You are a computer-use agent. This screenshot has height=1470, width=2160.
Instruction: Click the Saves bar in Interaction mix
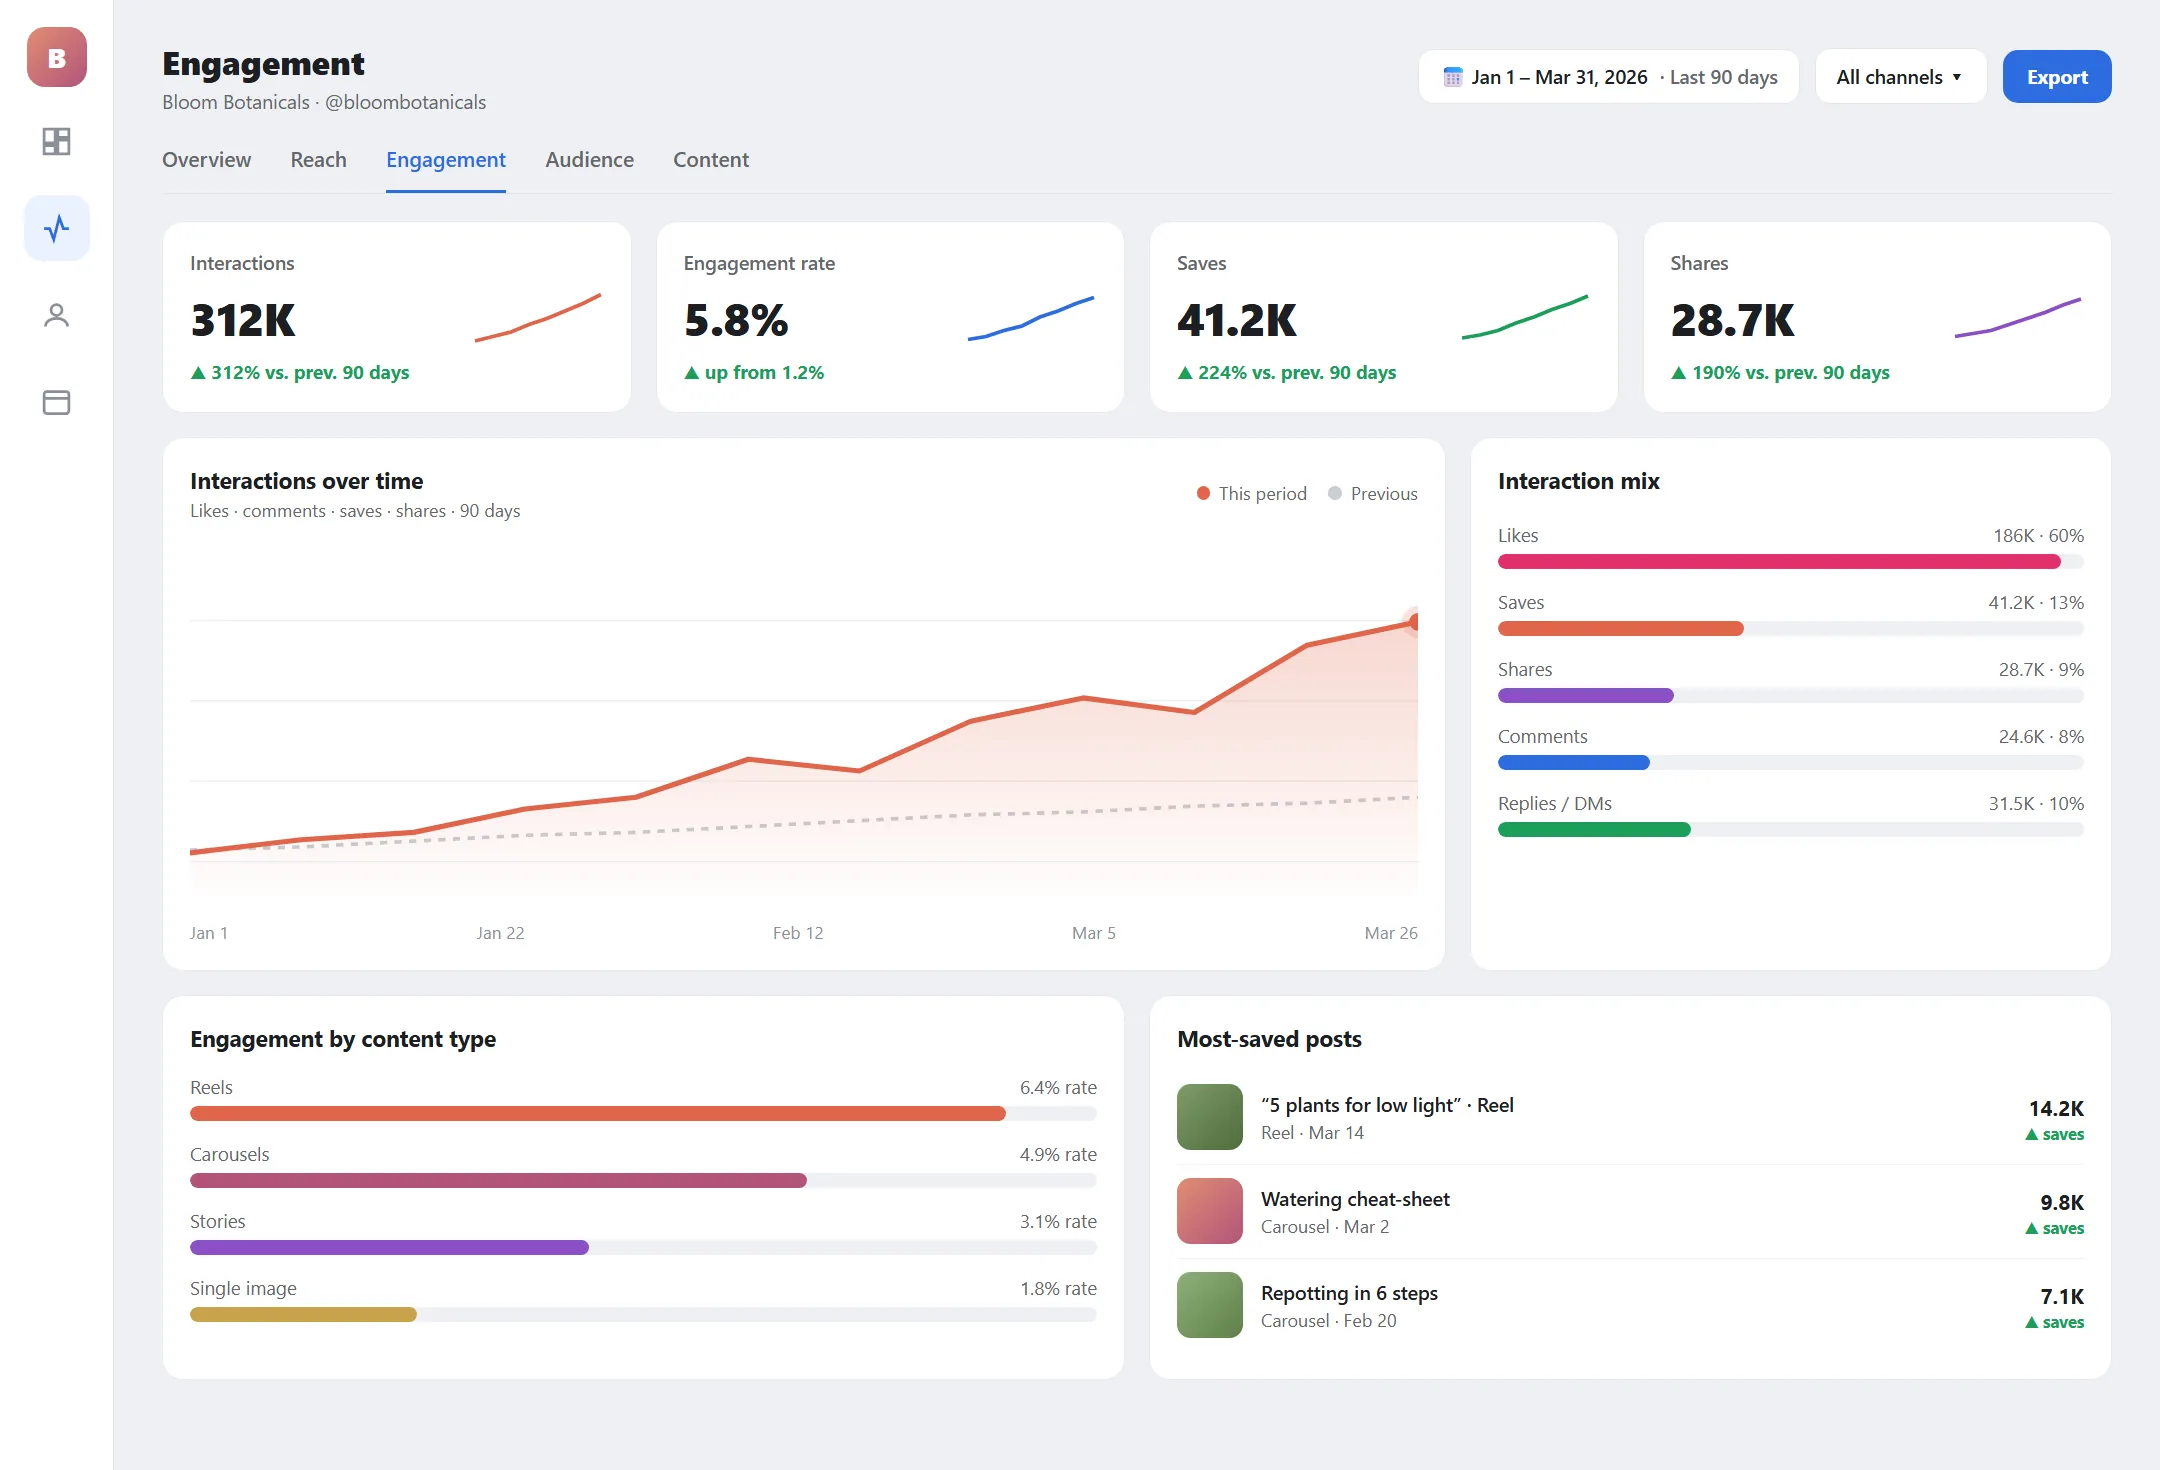coord(1790,629)
